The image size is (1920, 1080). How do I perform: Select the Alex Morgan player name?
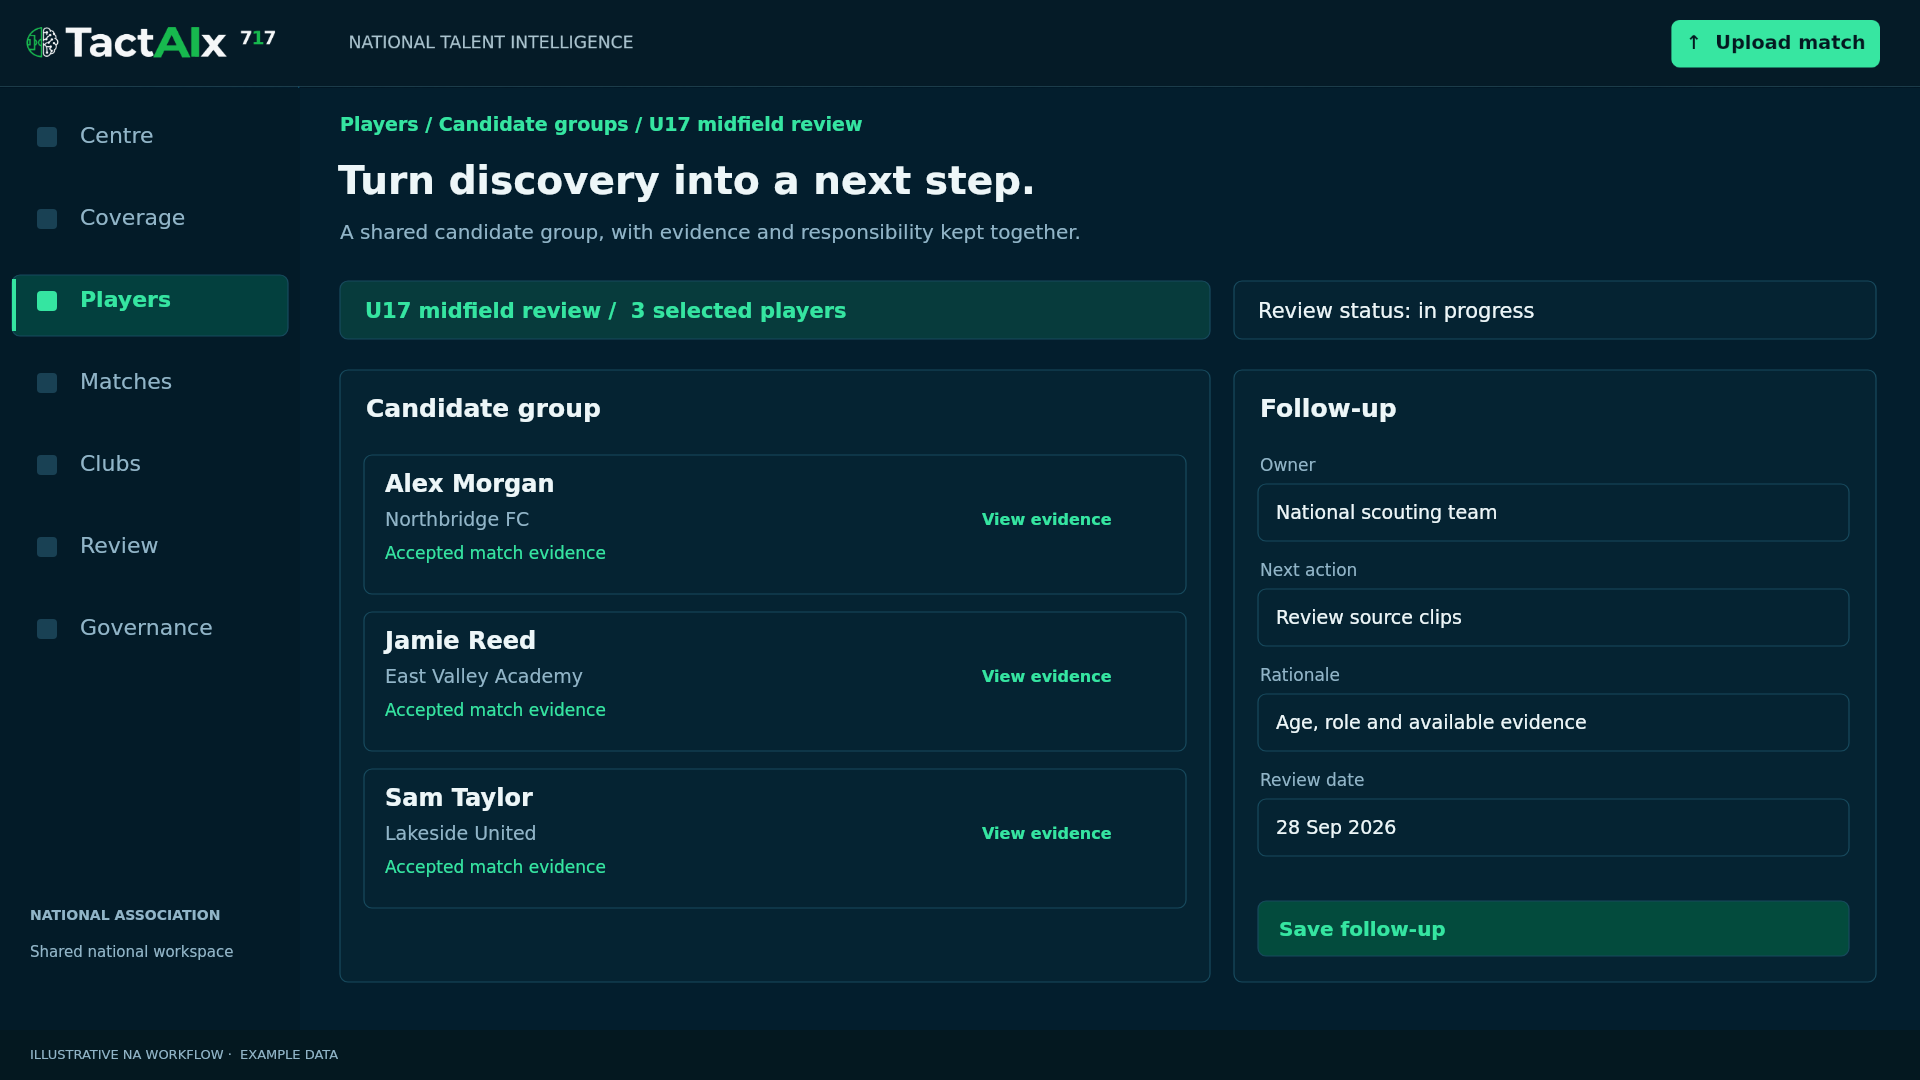pyautogui.click(x=469, y=484)
